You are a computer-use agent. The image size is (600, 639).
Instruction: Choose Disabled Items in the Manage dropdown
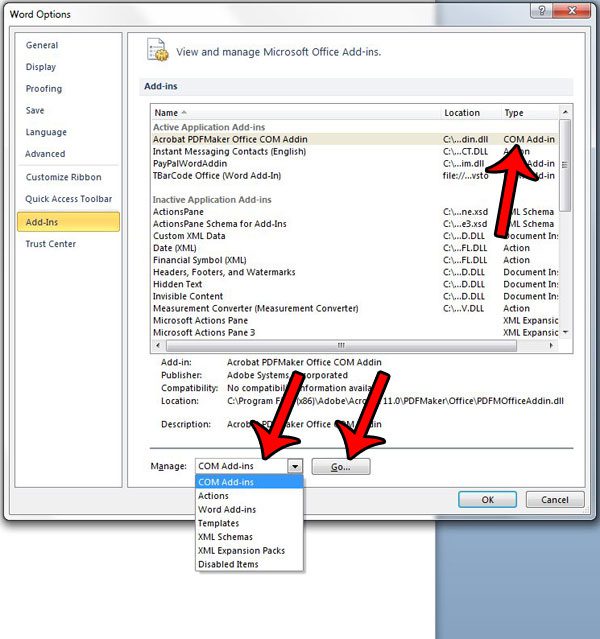click(x=249, y=564)
